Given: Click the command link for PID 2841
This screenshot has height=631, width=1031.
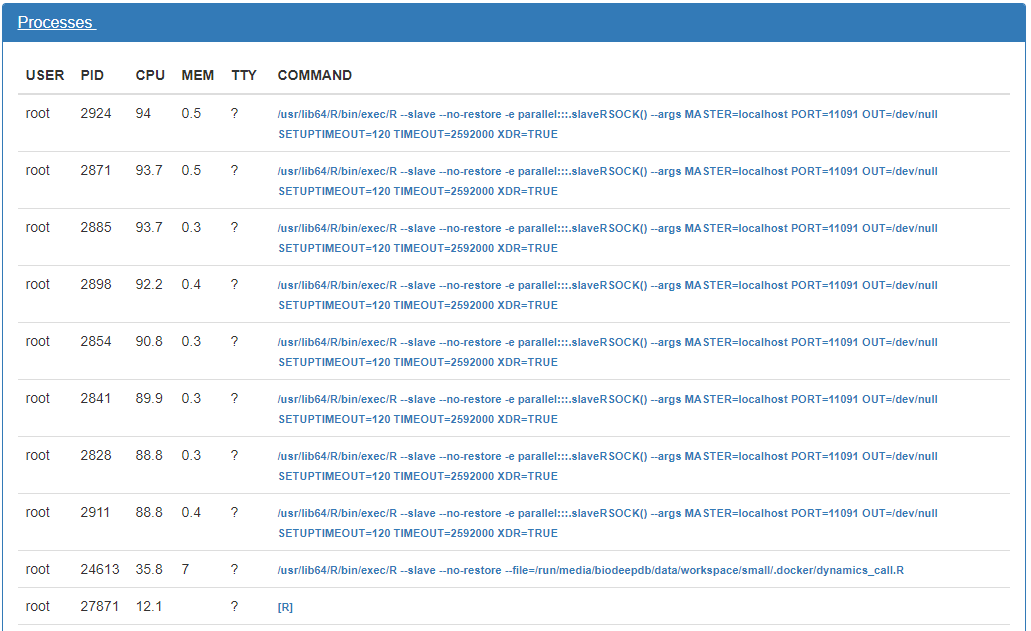Looking at the screenshot, I should click(x=607, y=400).
